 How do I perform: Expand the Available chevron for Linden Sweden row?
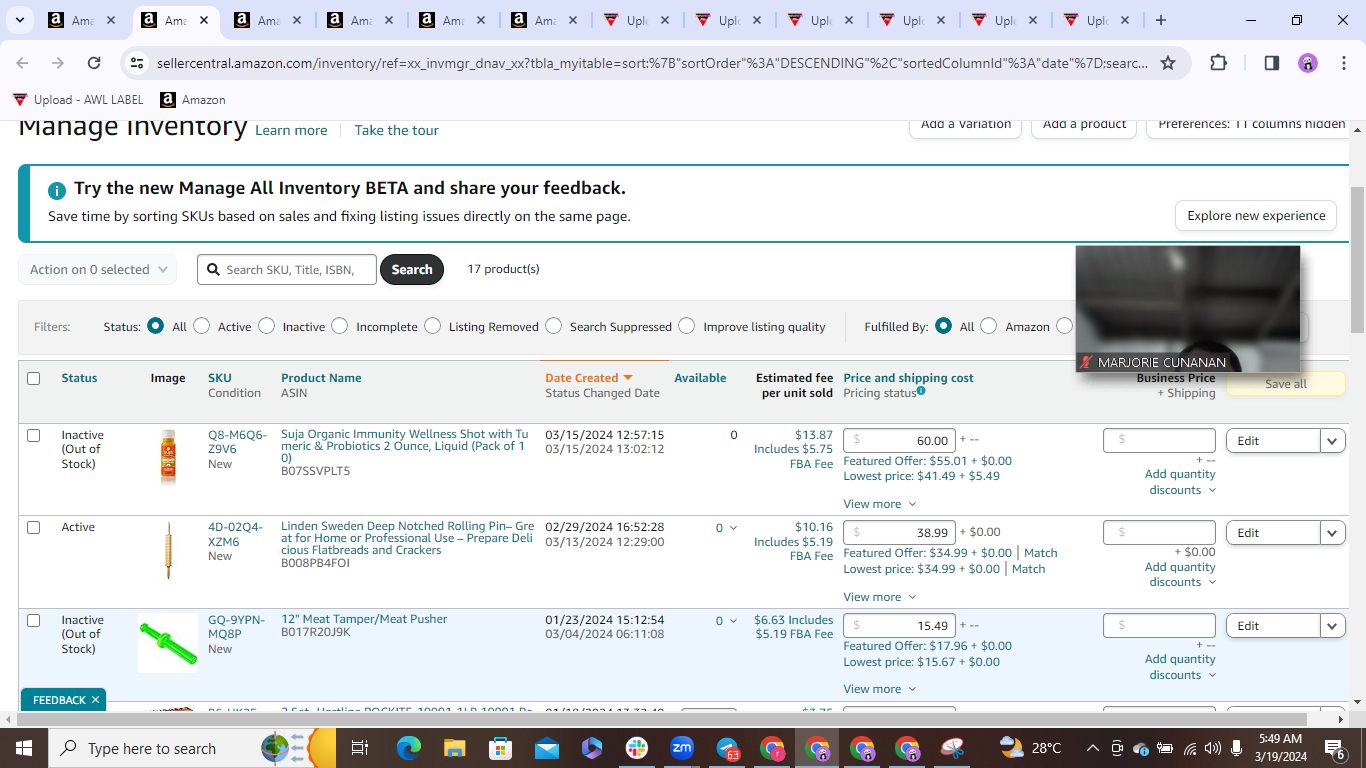click(x=733, y=528)
